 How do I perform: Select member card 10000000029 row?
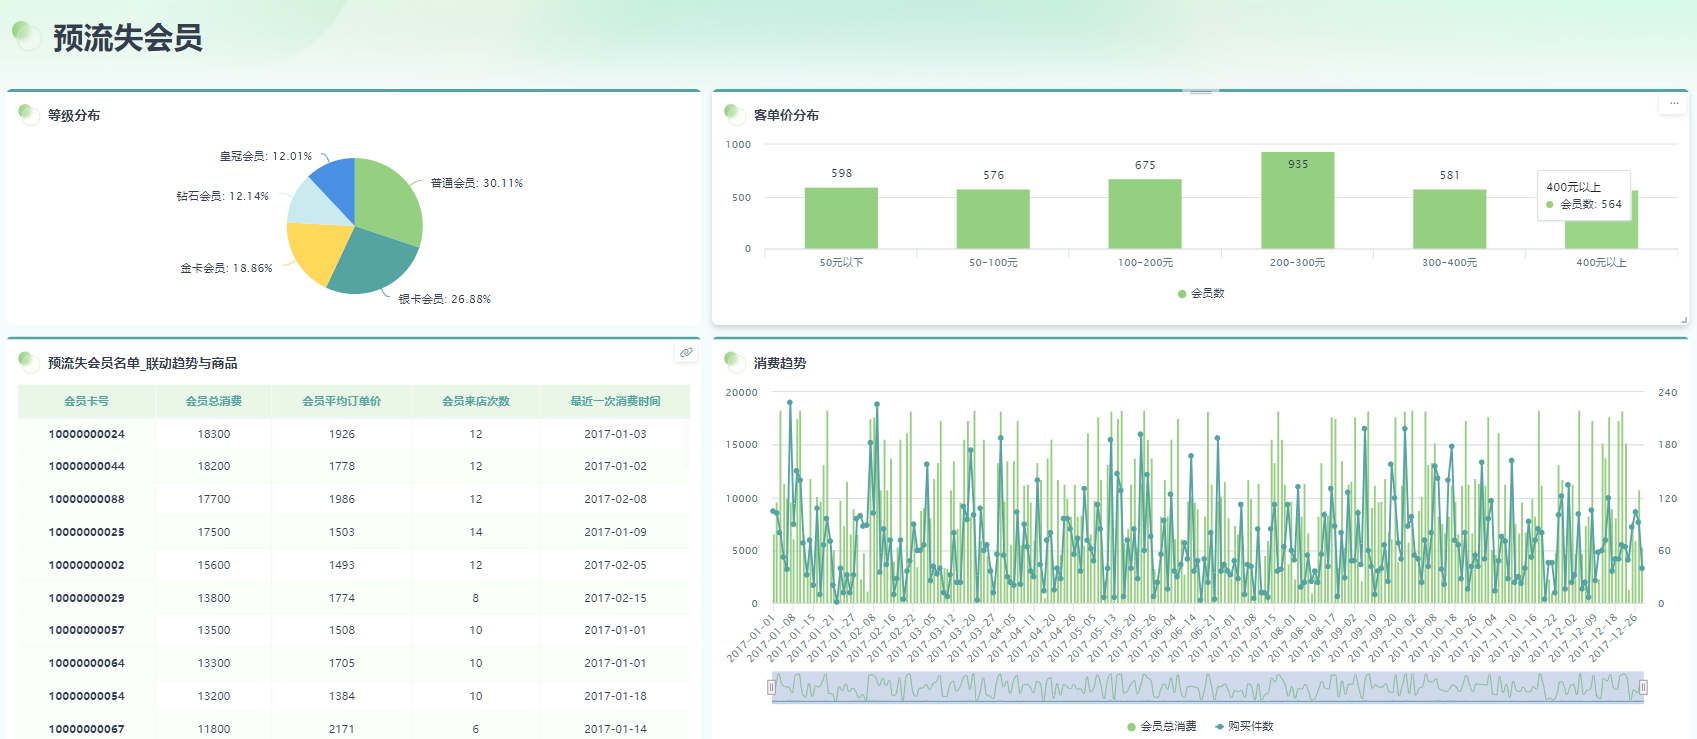click(354, 598)
